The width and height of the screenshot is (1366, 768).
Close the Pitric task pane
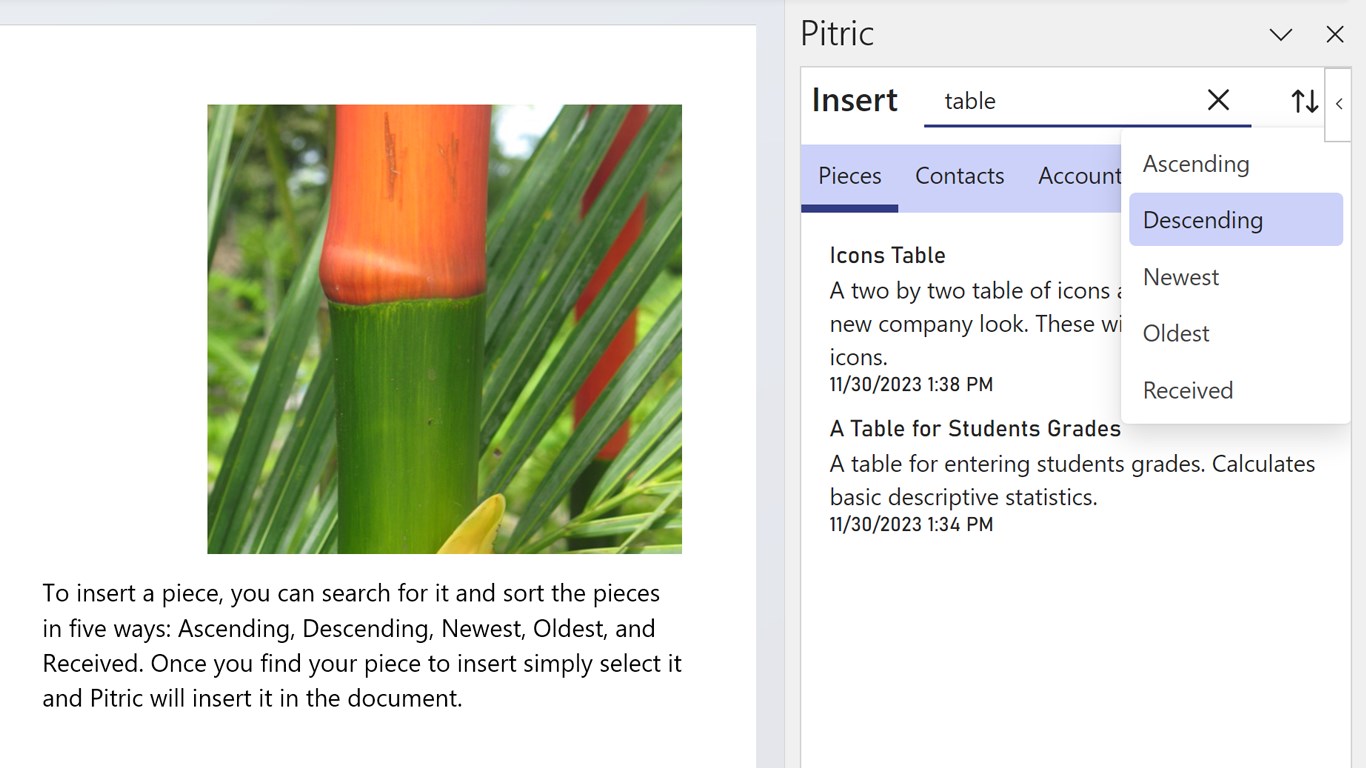[1335, 35]
